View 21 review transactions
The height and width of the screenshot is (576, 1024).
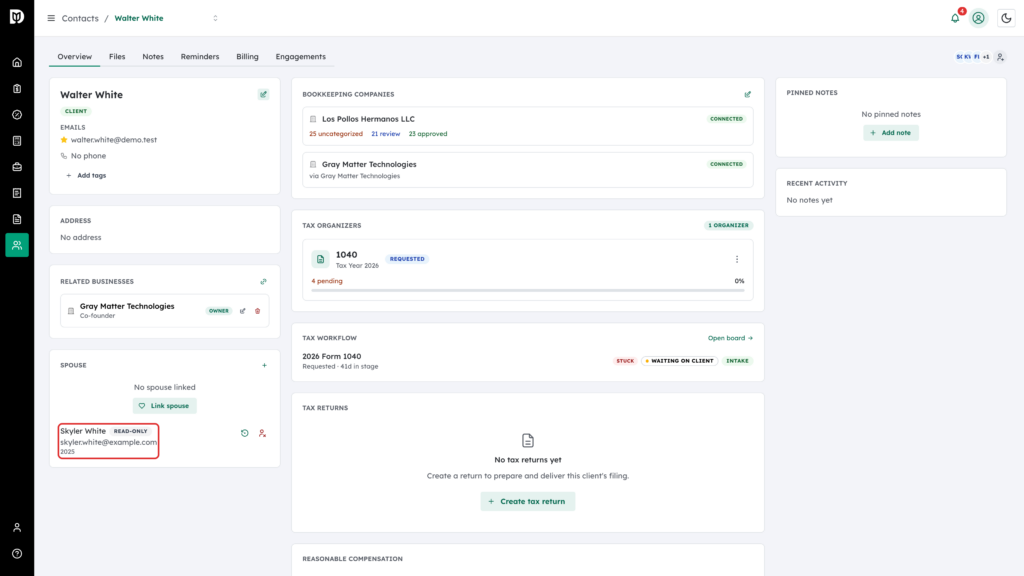pos(385,134)
